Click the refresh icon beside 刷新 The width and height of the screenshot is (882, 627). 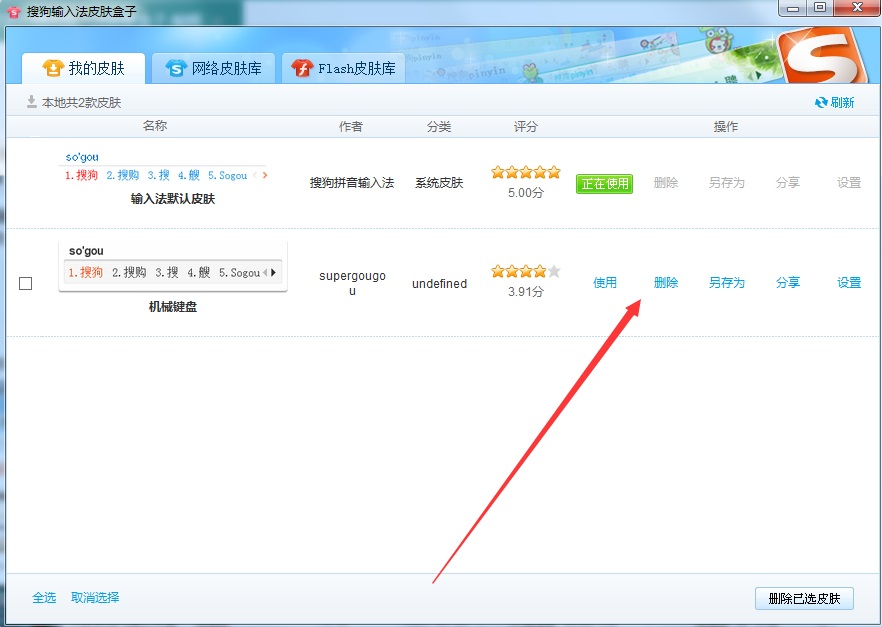pyautogui.click(x=821, y=102)
